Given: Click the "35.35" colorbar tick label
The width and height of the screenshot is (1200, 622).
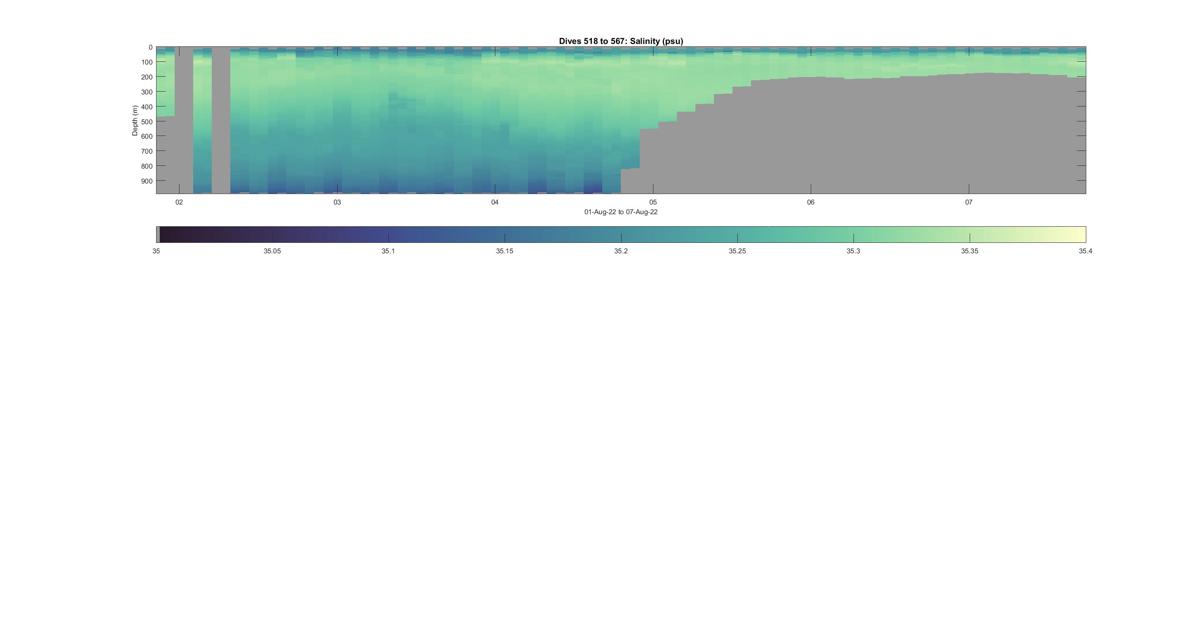Looking at the screenshot, I should tap(969, 251).
